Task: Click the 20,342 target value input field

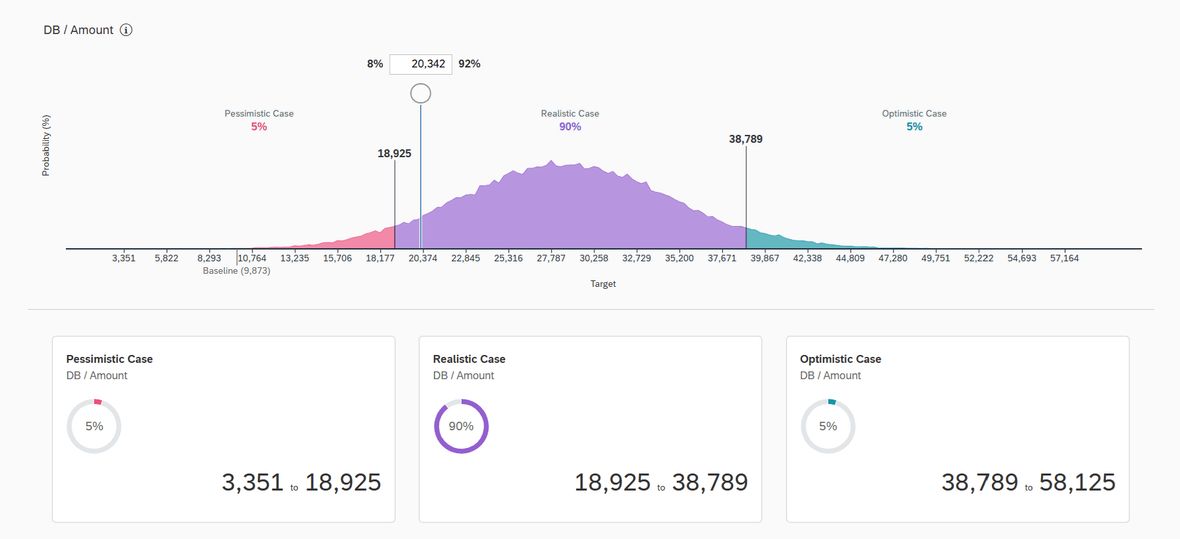Action: (x=421, y=64)
